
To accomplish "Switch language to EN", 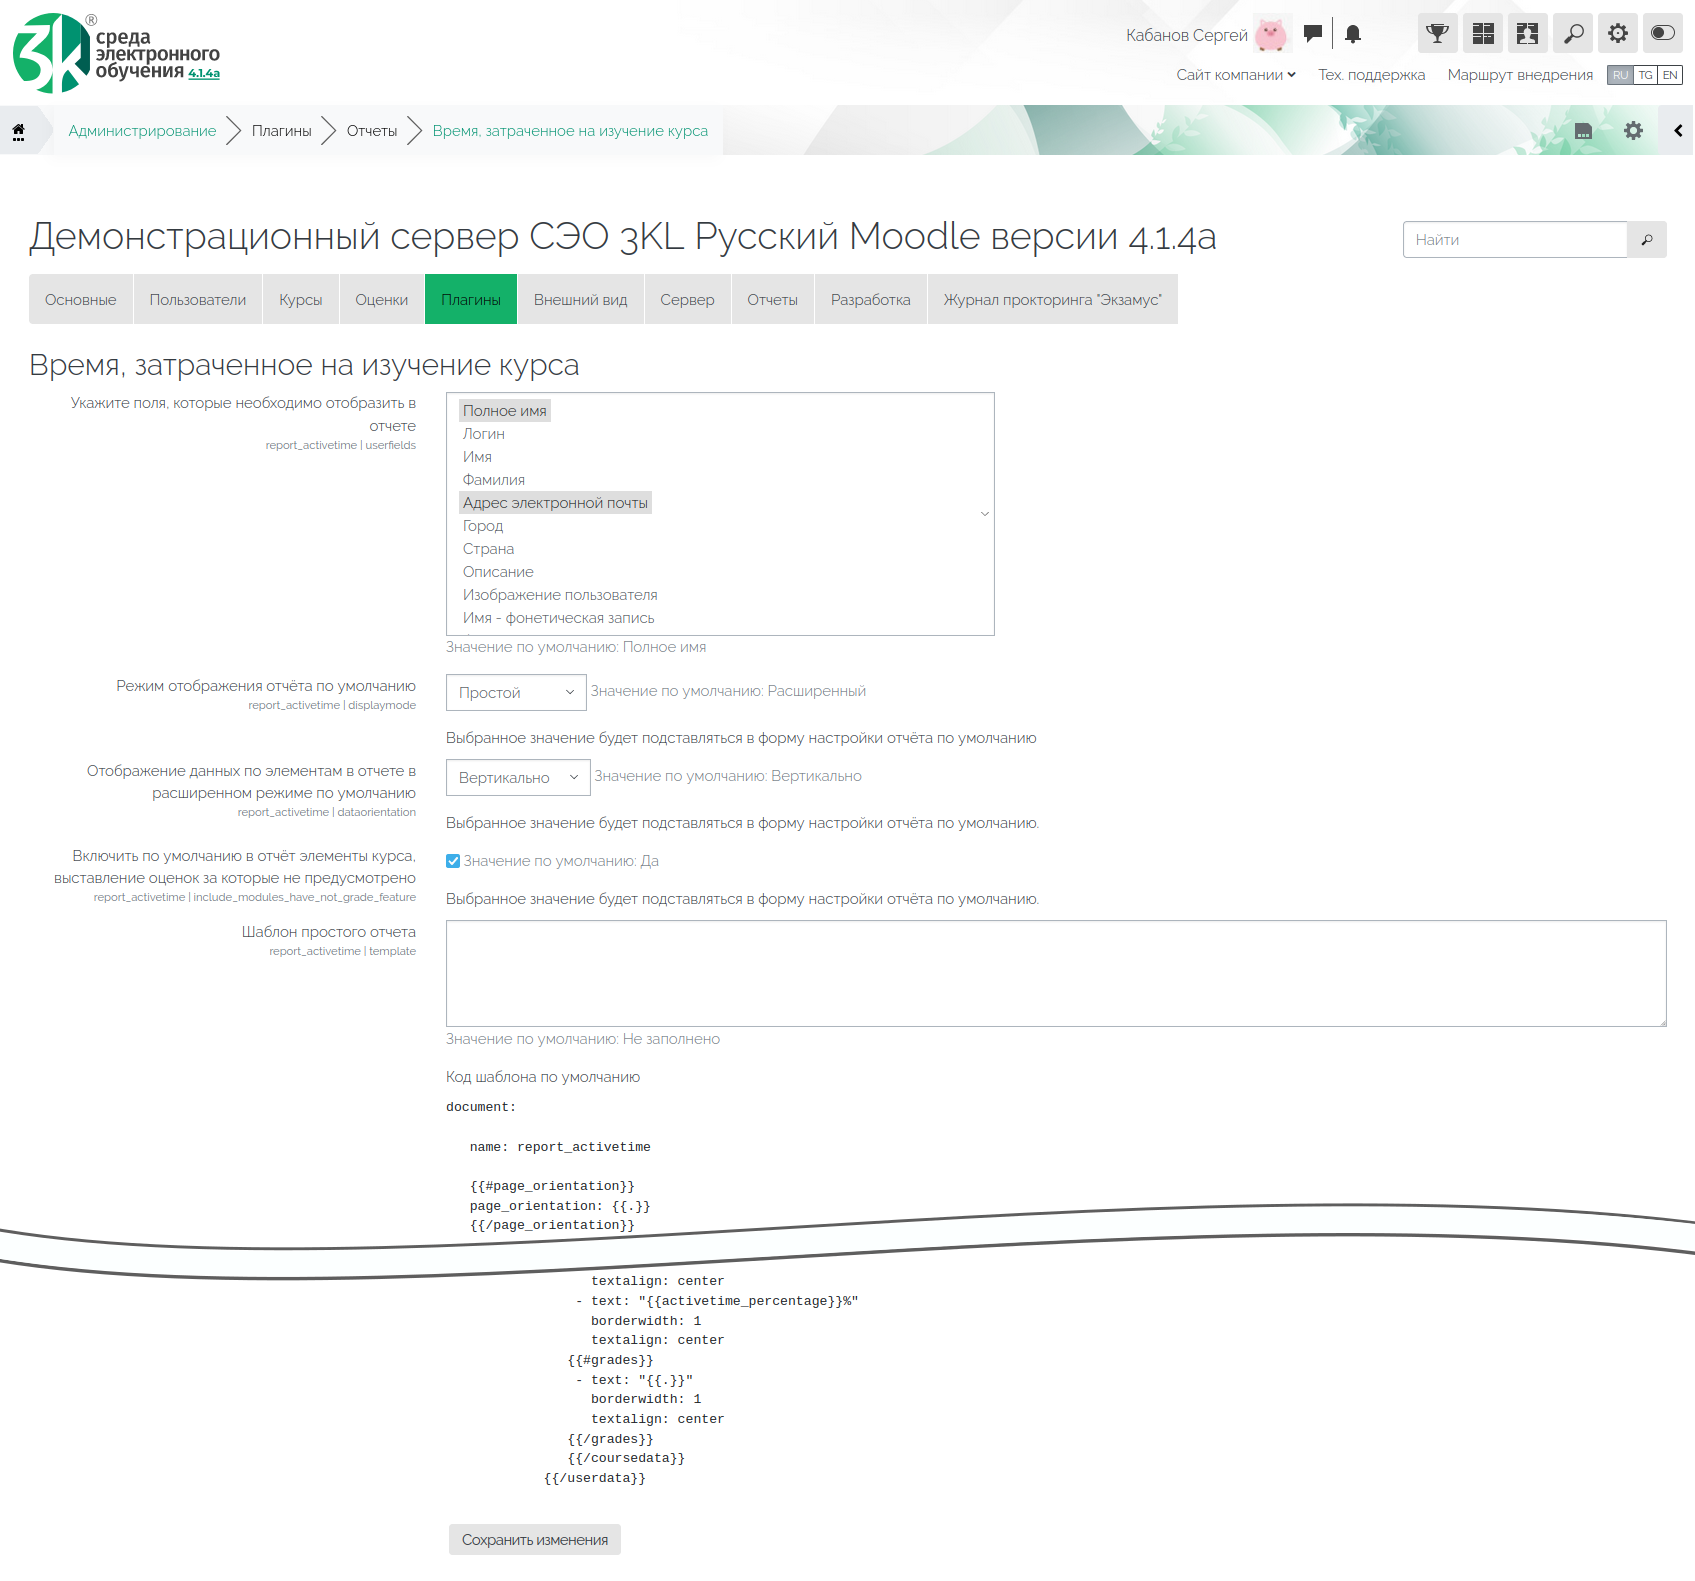I will click(x=1670, y=75).
